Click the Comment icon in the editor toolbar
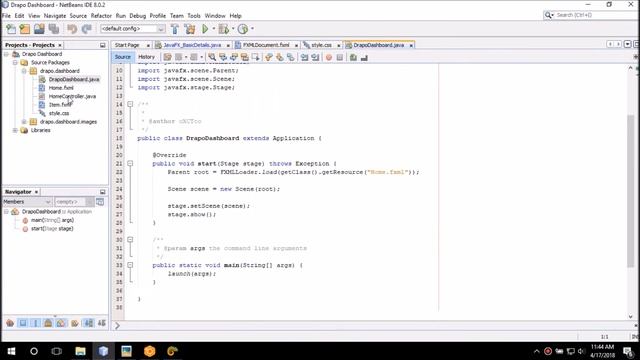The width and height of the screenshot is (640, 360). [353, 58]
